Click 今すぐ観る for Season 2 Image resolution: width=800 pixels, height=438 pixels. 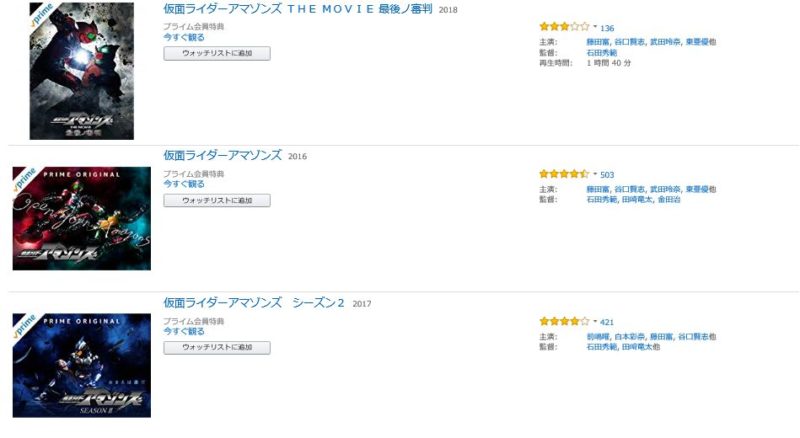point(184,331)
